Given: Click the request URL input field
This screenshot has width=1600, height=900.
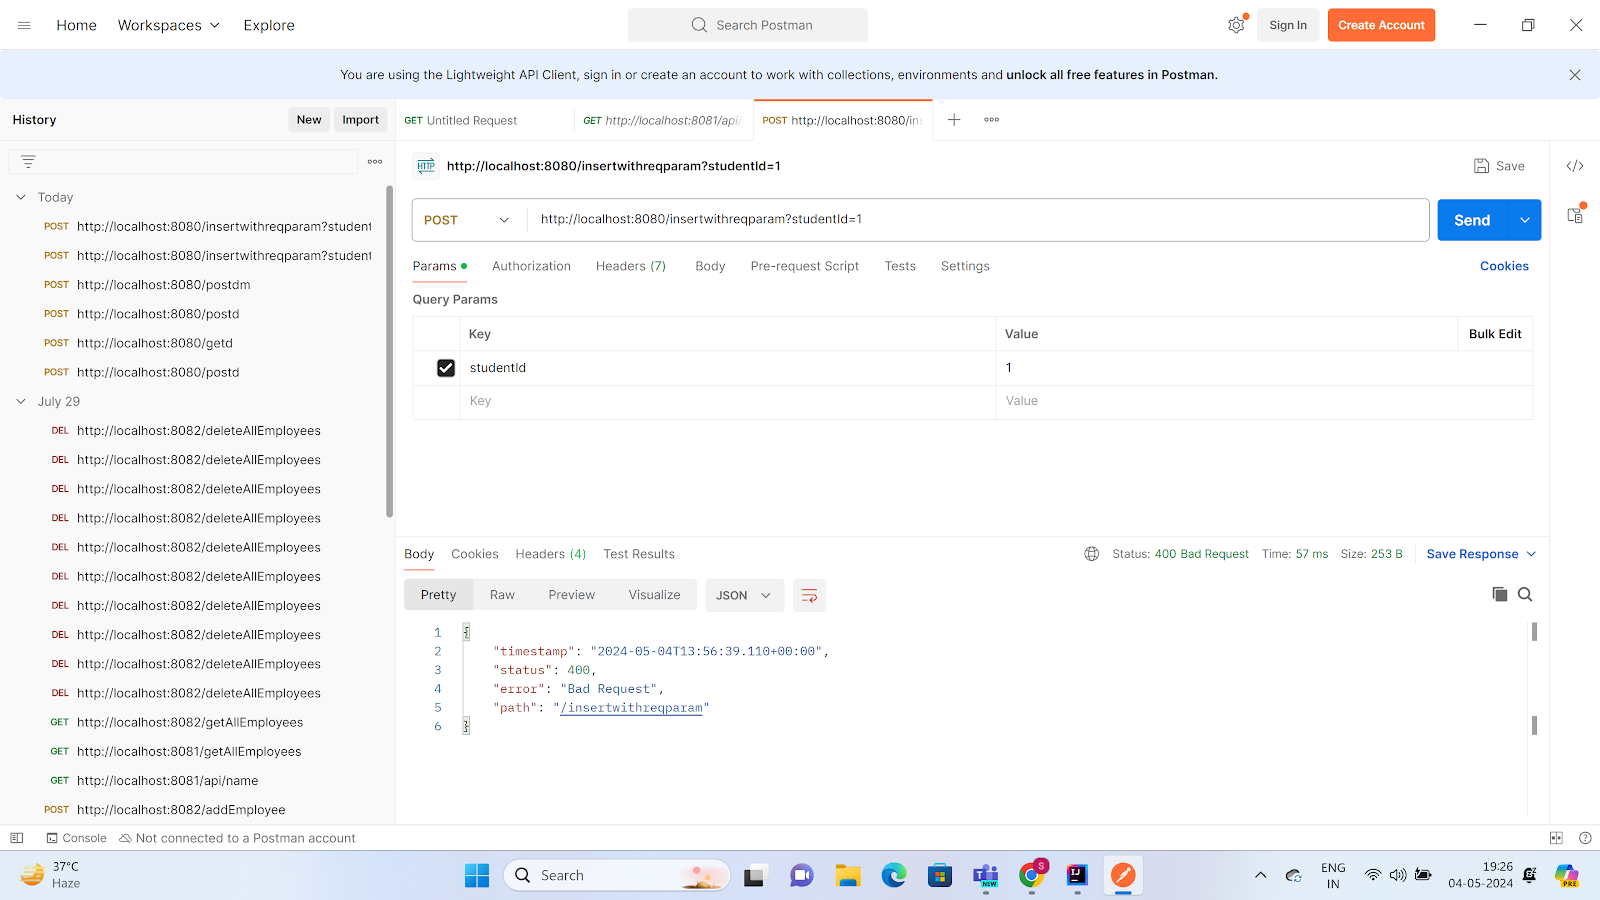Looking at the screenshot, I should (978, 220).
